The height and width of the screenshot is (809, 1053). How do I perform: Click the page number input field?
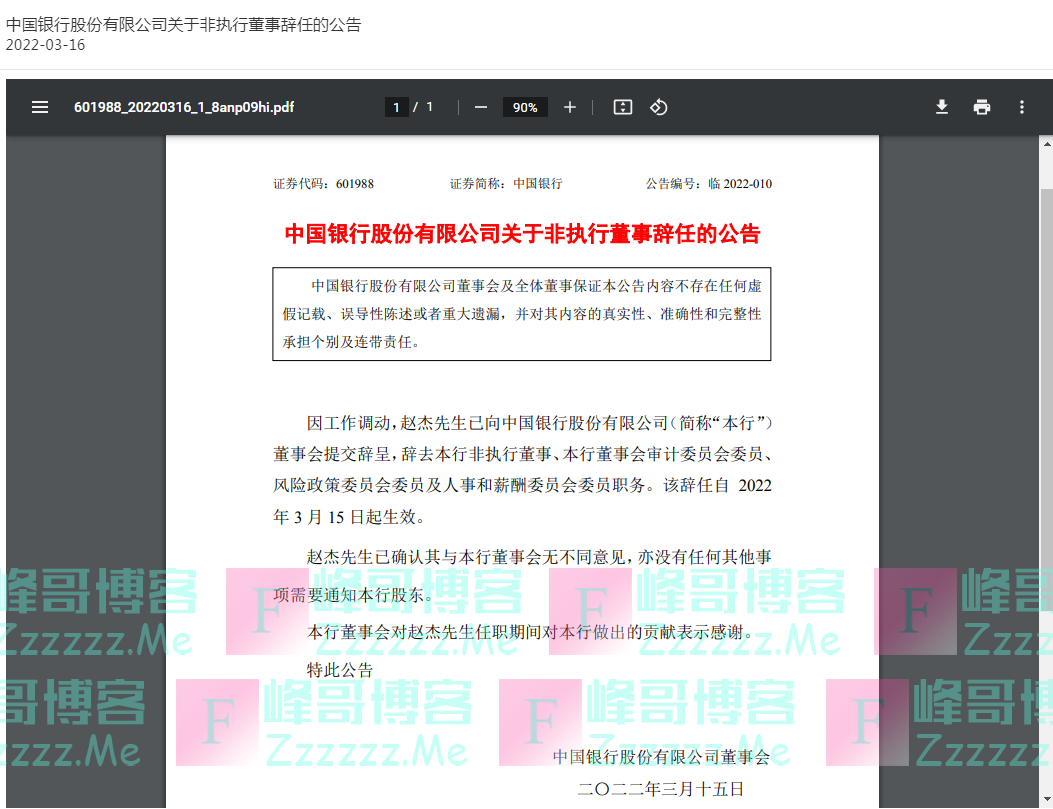(396, 106)
